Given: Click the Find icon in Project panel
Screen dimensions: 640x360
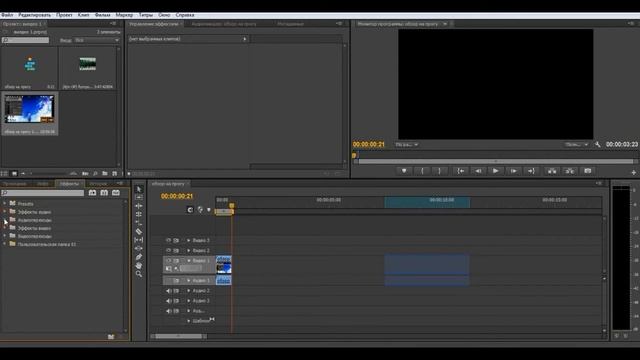Looking at the screenshot, I should [x=95, y=173].
